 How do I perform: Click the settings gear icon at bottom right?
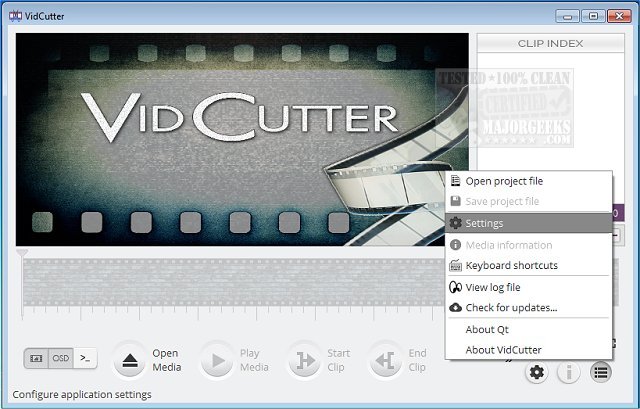pyautogui.click(x=536, y=372)
